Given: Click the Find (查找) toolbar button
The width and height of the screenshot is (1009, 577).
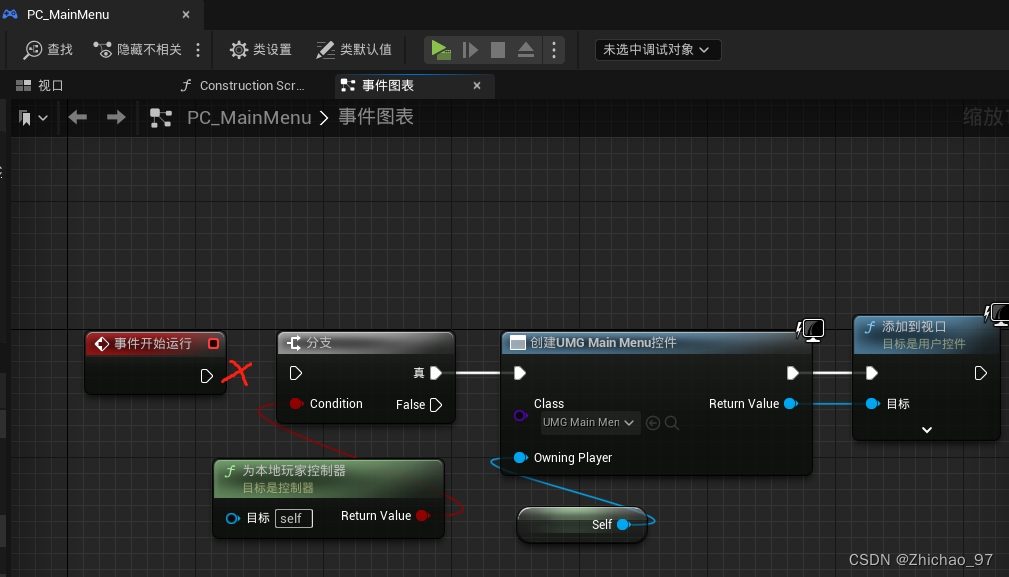Looking at the screenshot, I should (x=48, y=50).
